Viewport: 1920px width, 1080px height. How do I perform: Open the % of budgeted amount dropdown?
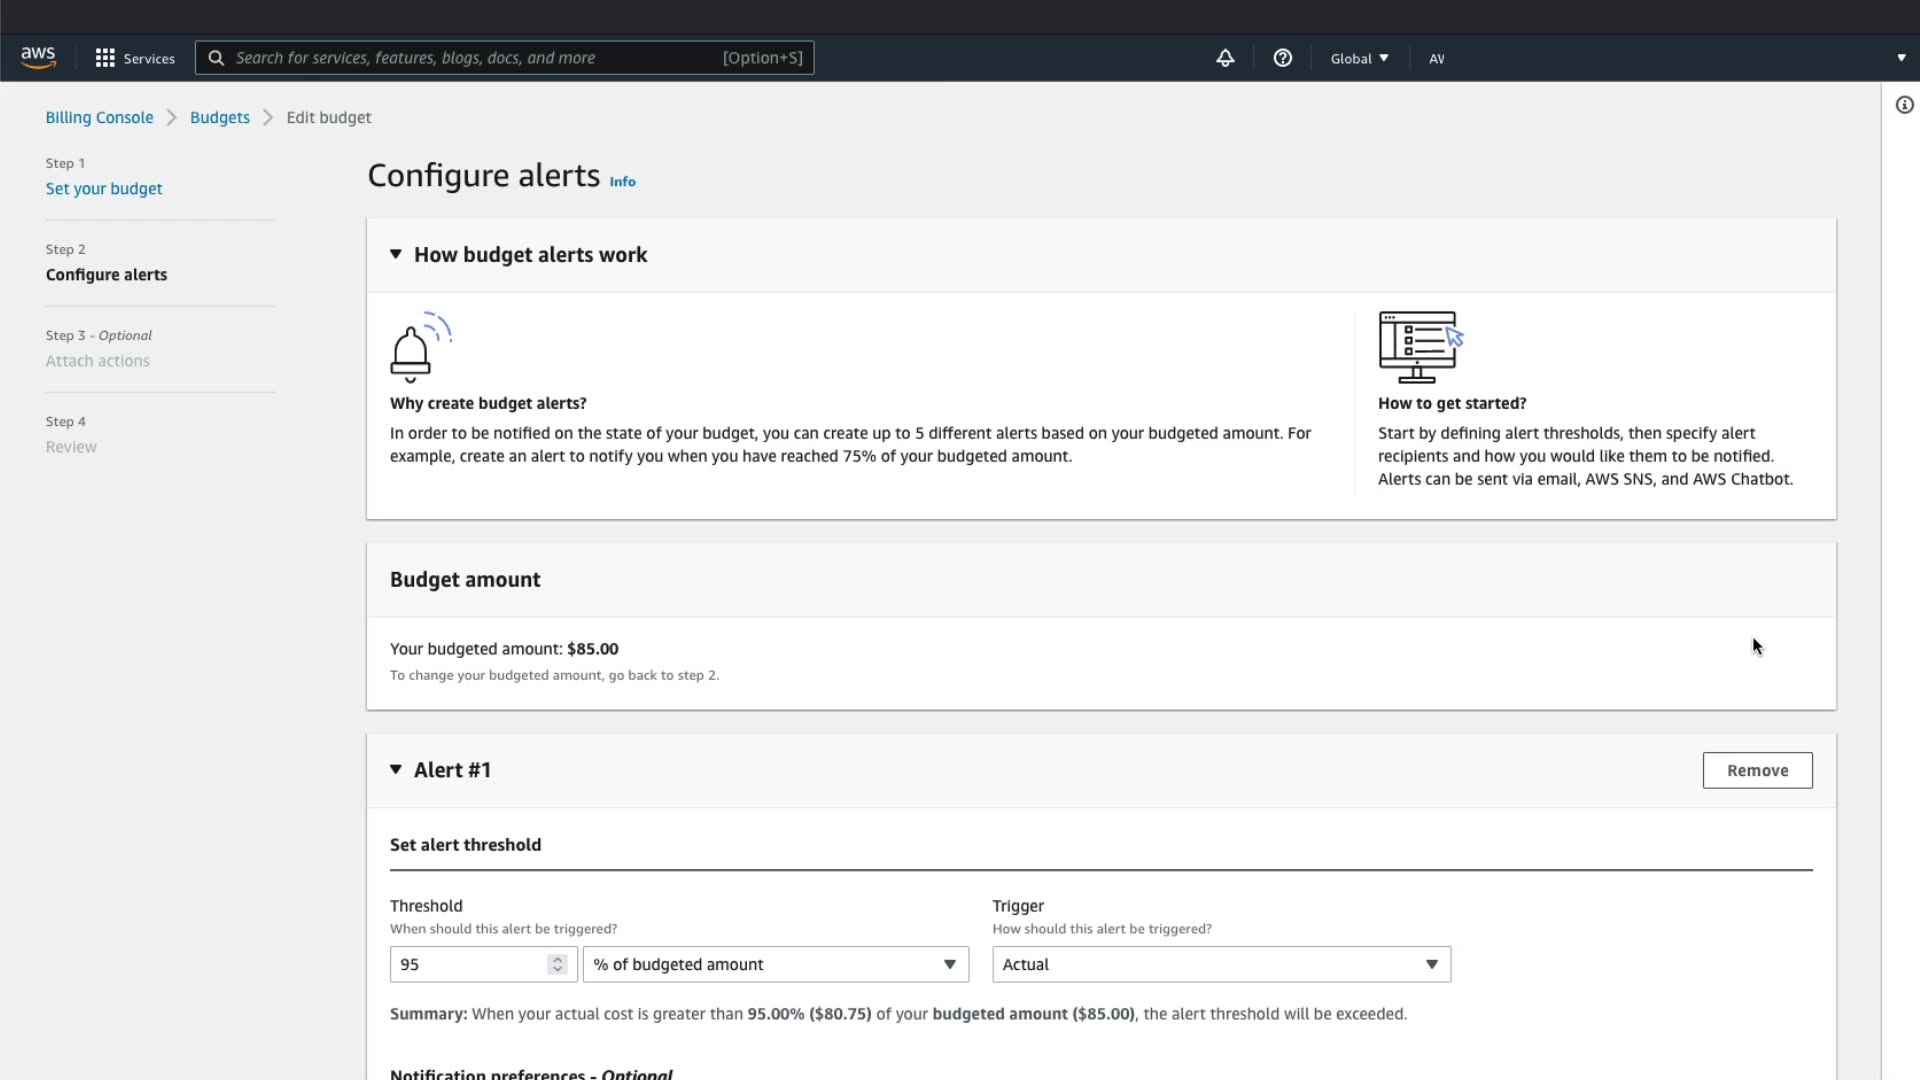point(775,964)
